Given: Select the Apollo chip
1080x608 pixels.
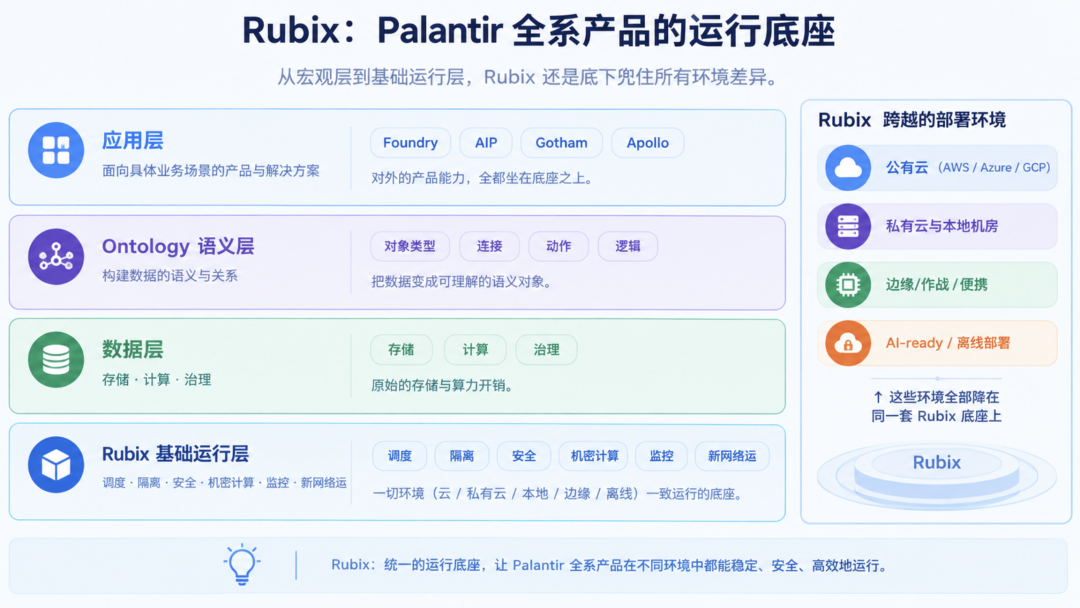Looking at the screenshot, I should click(x=647, y=143).
